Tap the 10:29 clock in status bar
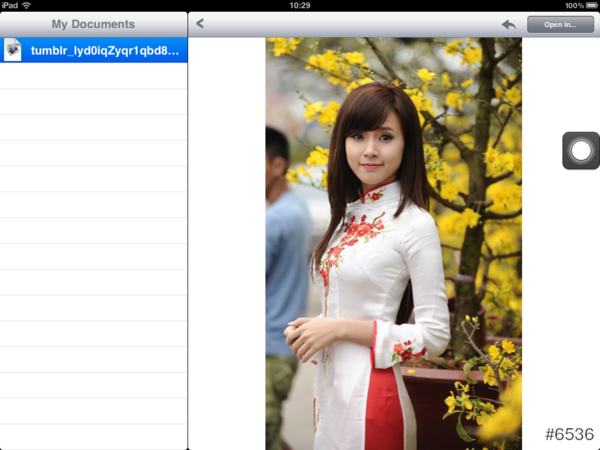This screenshot has height=450, width=600. (300, 5)
